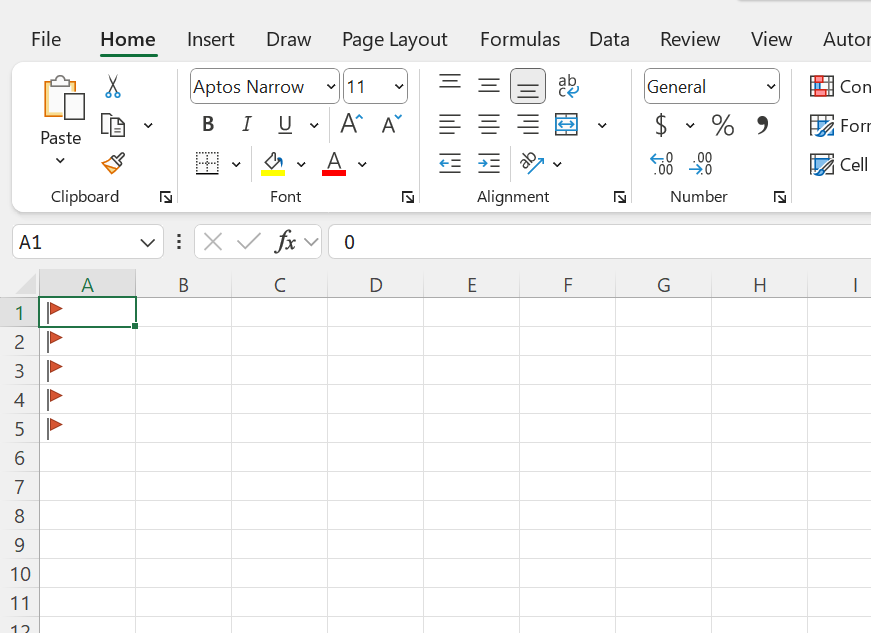The height and width of the screenshot is (633, 871).
Task: Open the General number format dropdown
Action: [x=771, y=87]
